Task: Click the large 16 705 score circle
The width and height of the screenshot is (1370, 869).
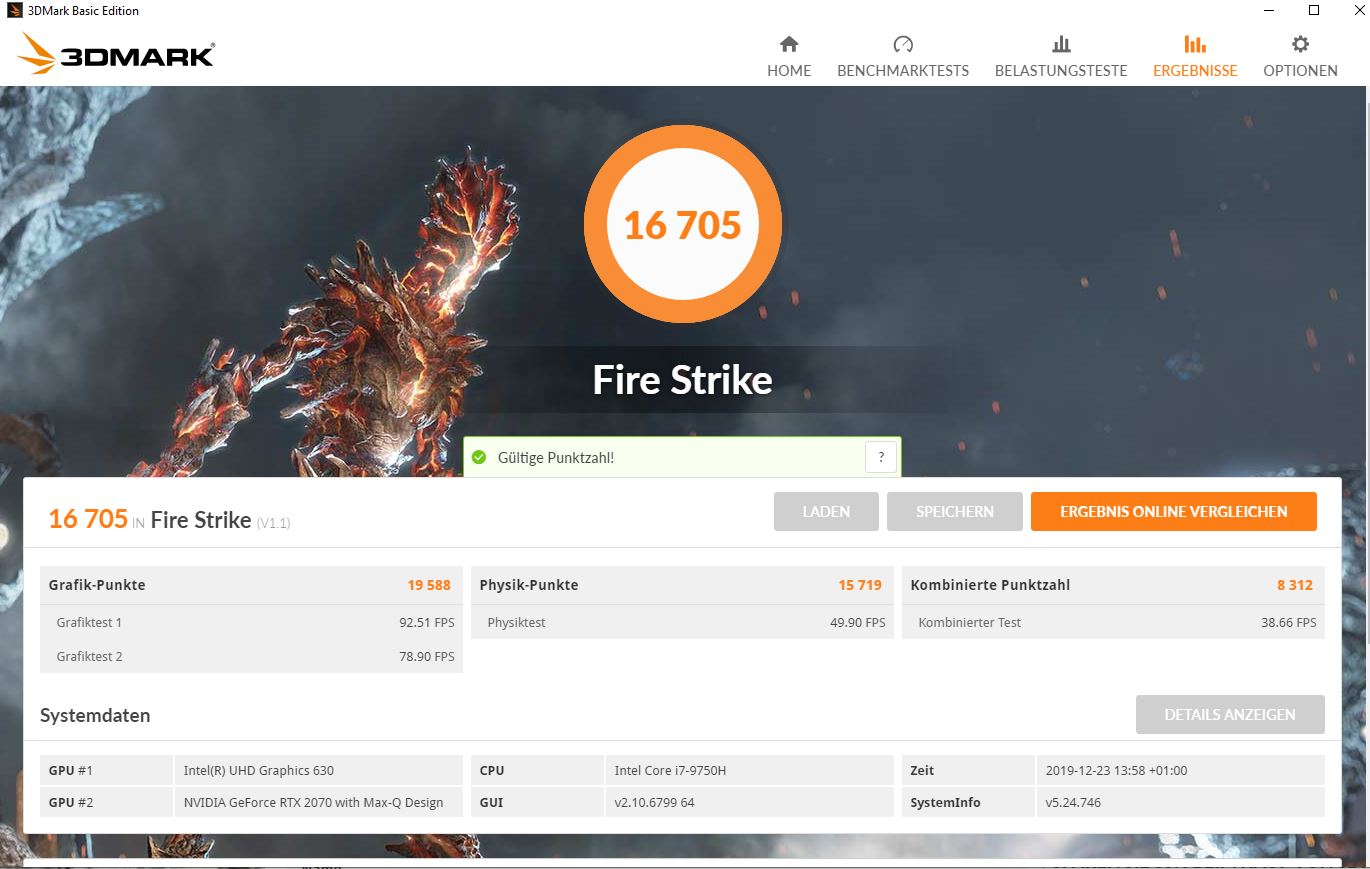Action: coord(683,224)
